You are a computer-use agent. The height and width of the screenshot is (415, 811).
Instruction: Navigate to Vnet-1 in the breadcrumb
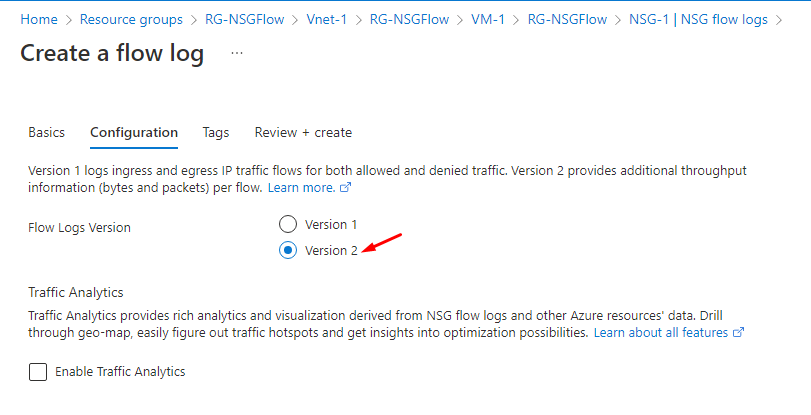click(x=326, y=20)
